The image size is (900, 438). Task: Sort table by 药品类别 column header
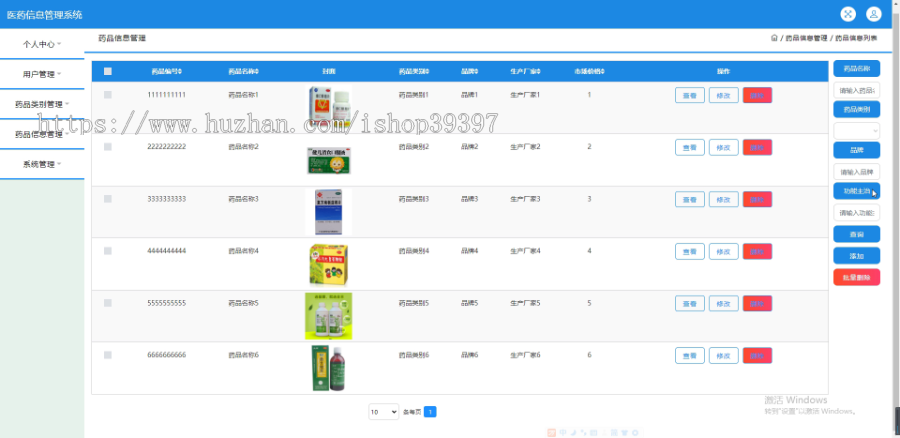click(x=414, y=72)
